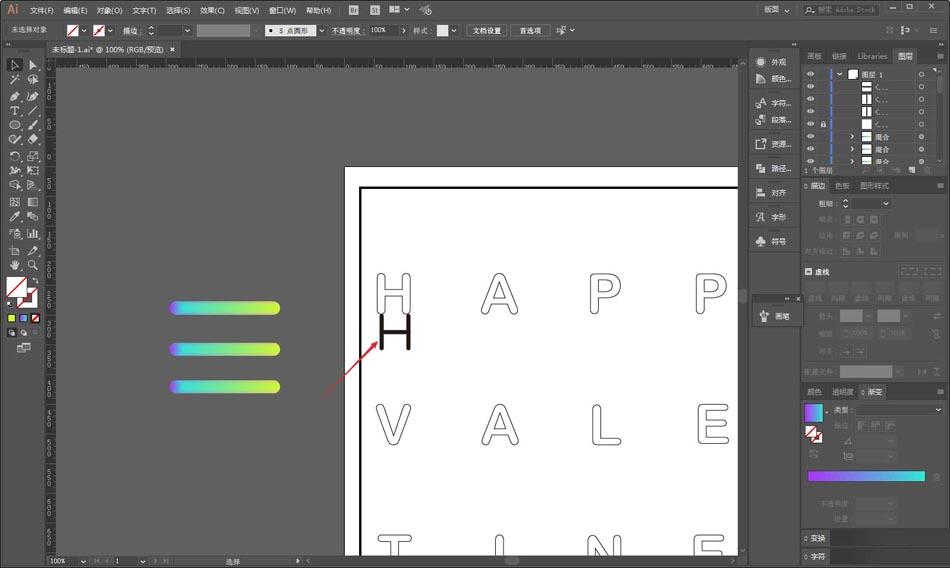Screen dimensions: 950x568
Task: Select the Hand tool
Action: point(15,265)
